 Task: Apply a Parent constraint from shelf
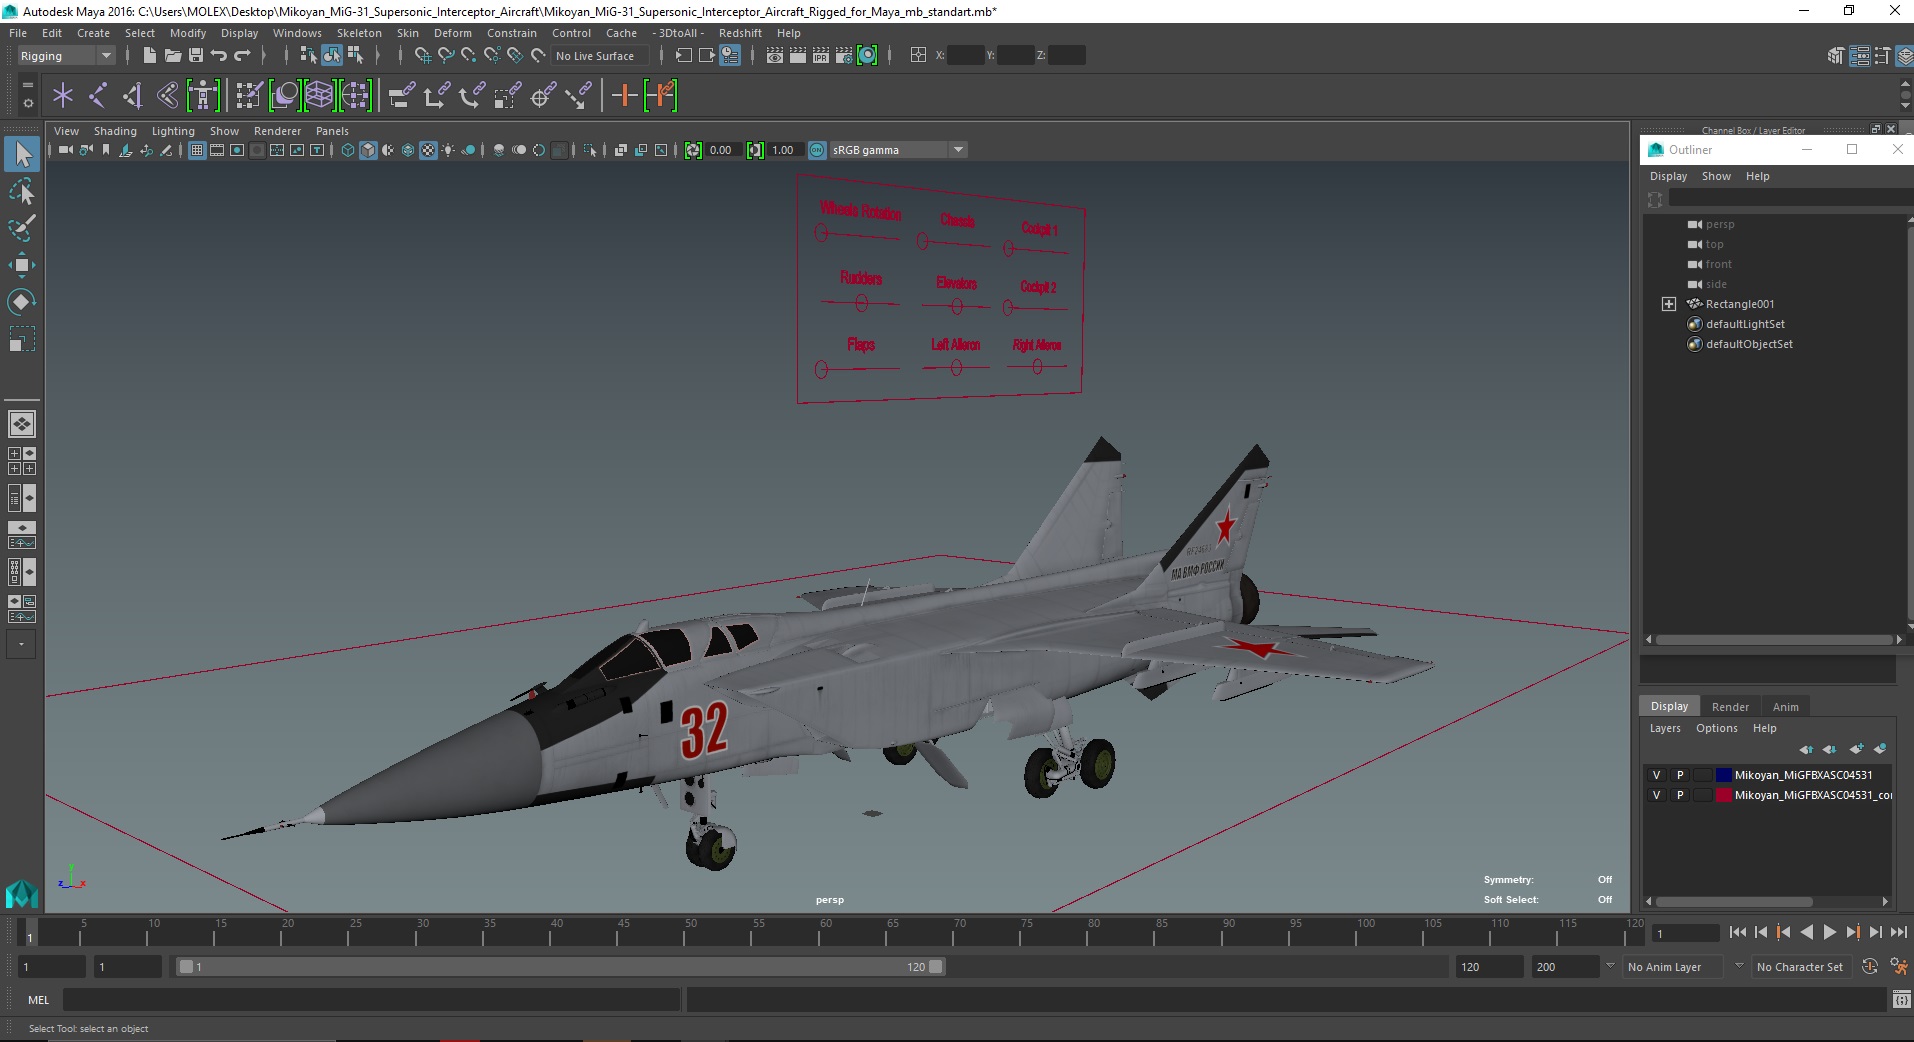point(403,96)
